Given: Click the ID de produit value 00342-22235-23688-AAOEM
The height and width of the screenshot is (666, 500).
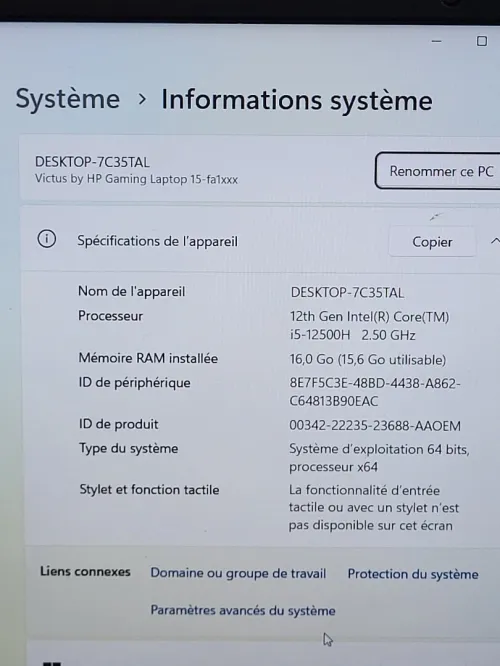Looking at the screenshot, I should [375, 425].
